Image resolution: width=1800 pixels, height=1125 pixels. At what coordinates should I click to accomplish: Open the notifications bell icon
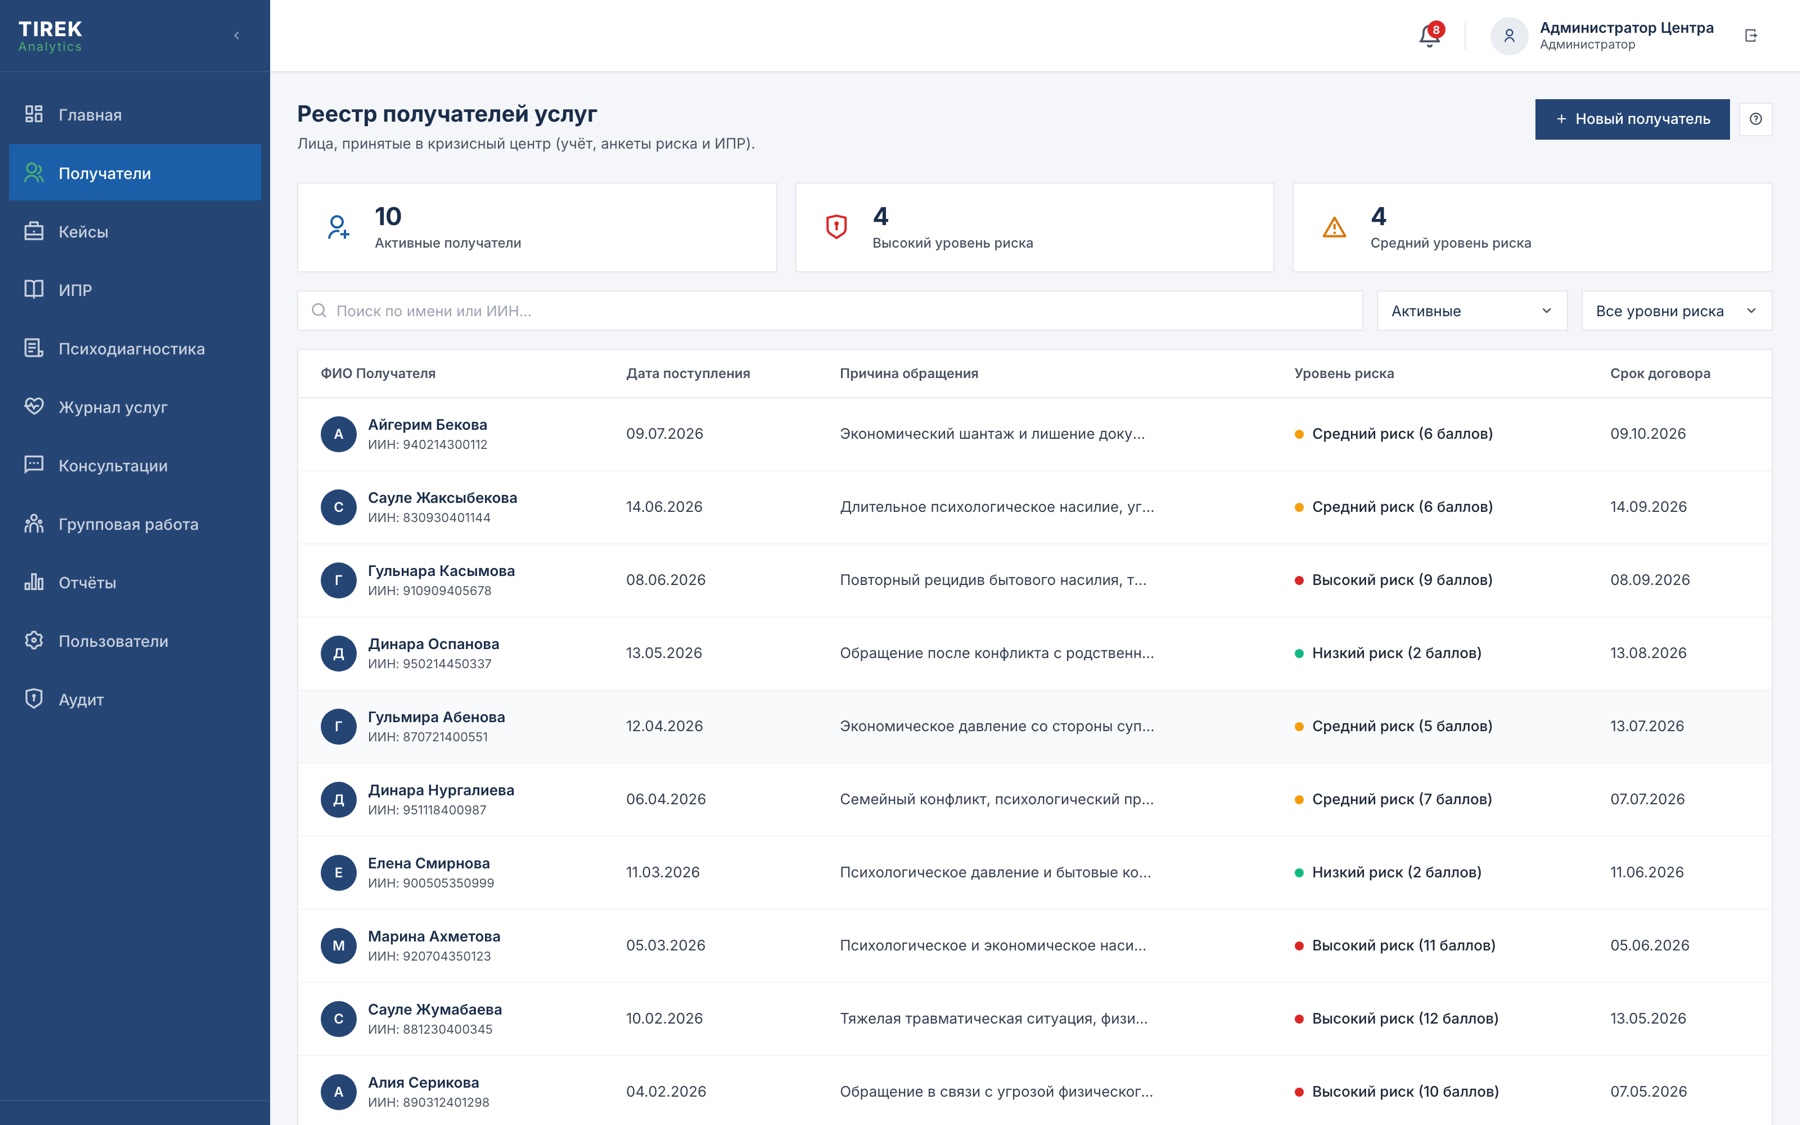click(x=1429, y=36)
